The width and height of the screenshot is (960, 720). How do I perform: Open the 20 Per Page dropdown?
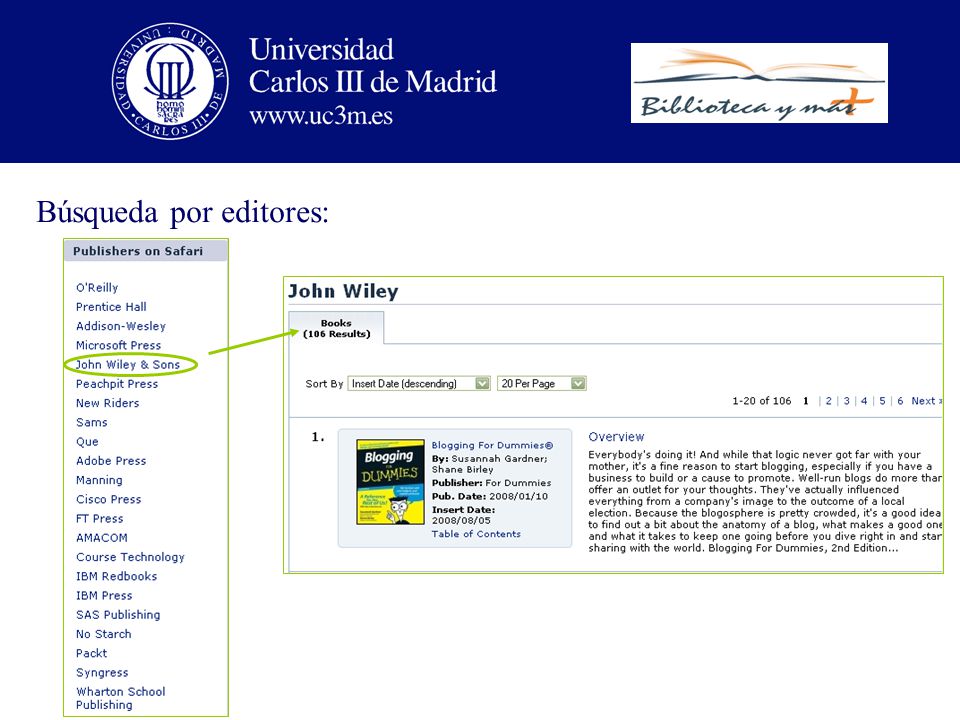(x=542, y=383)
